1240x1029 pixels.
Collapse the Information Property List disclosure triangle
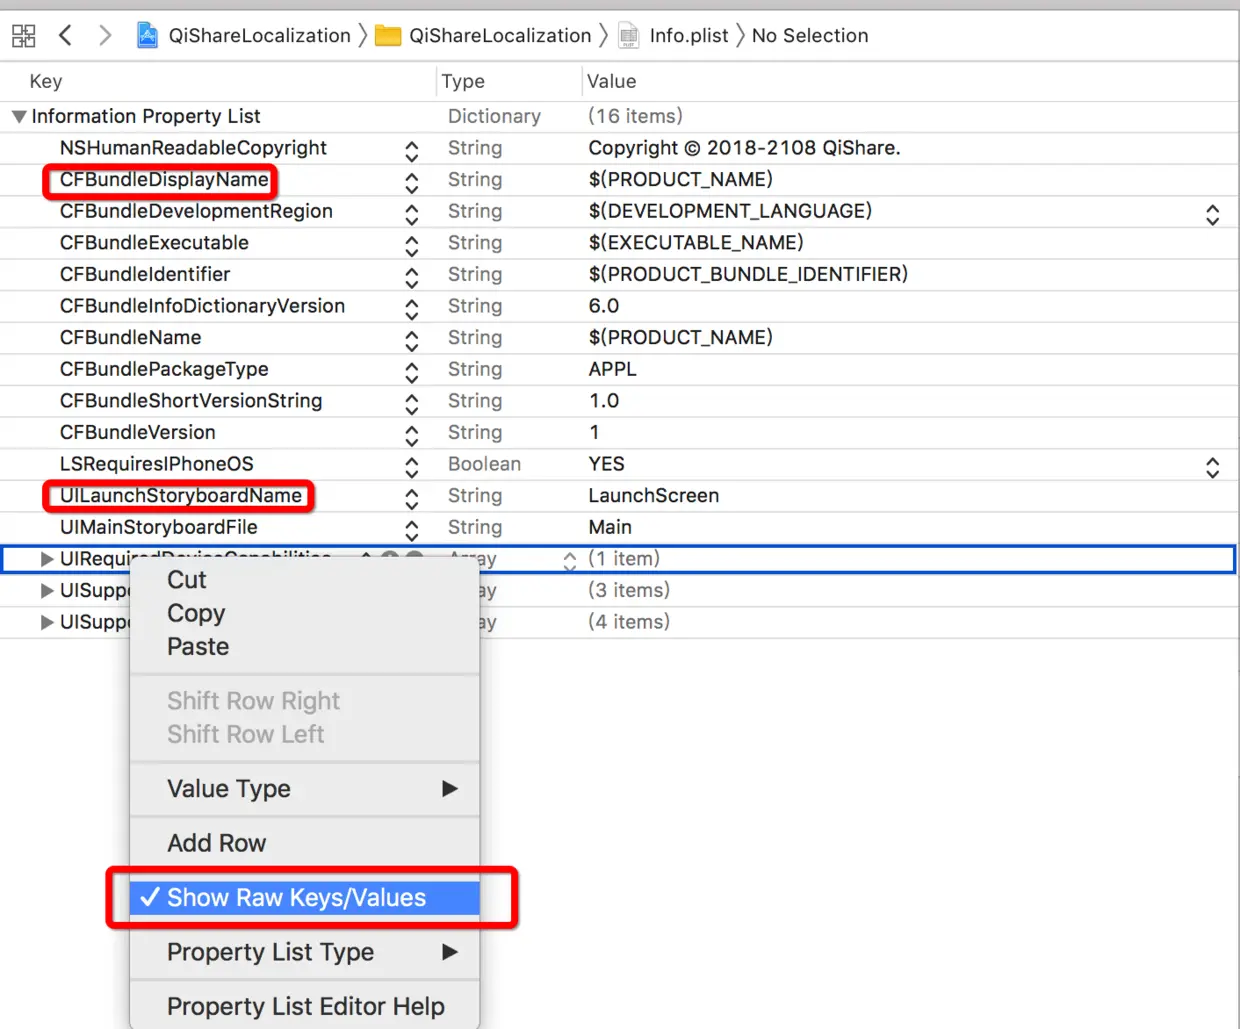[17, 116]
